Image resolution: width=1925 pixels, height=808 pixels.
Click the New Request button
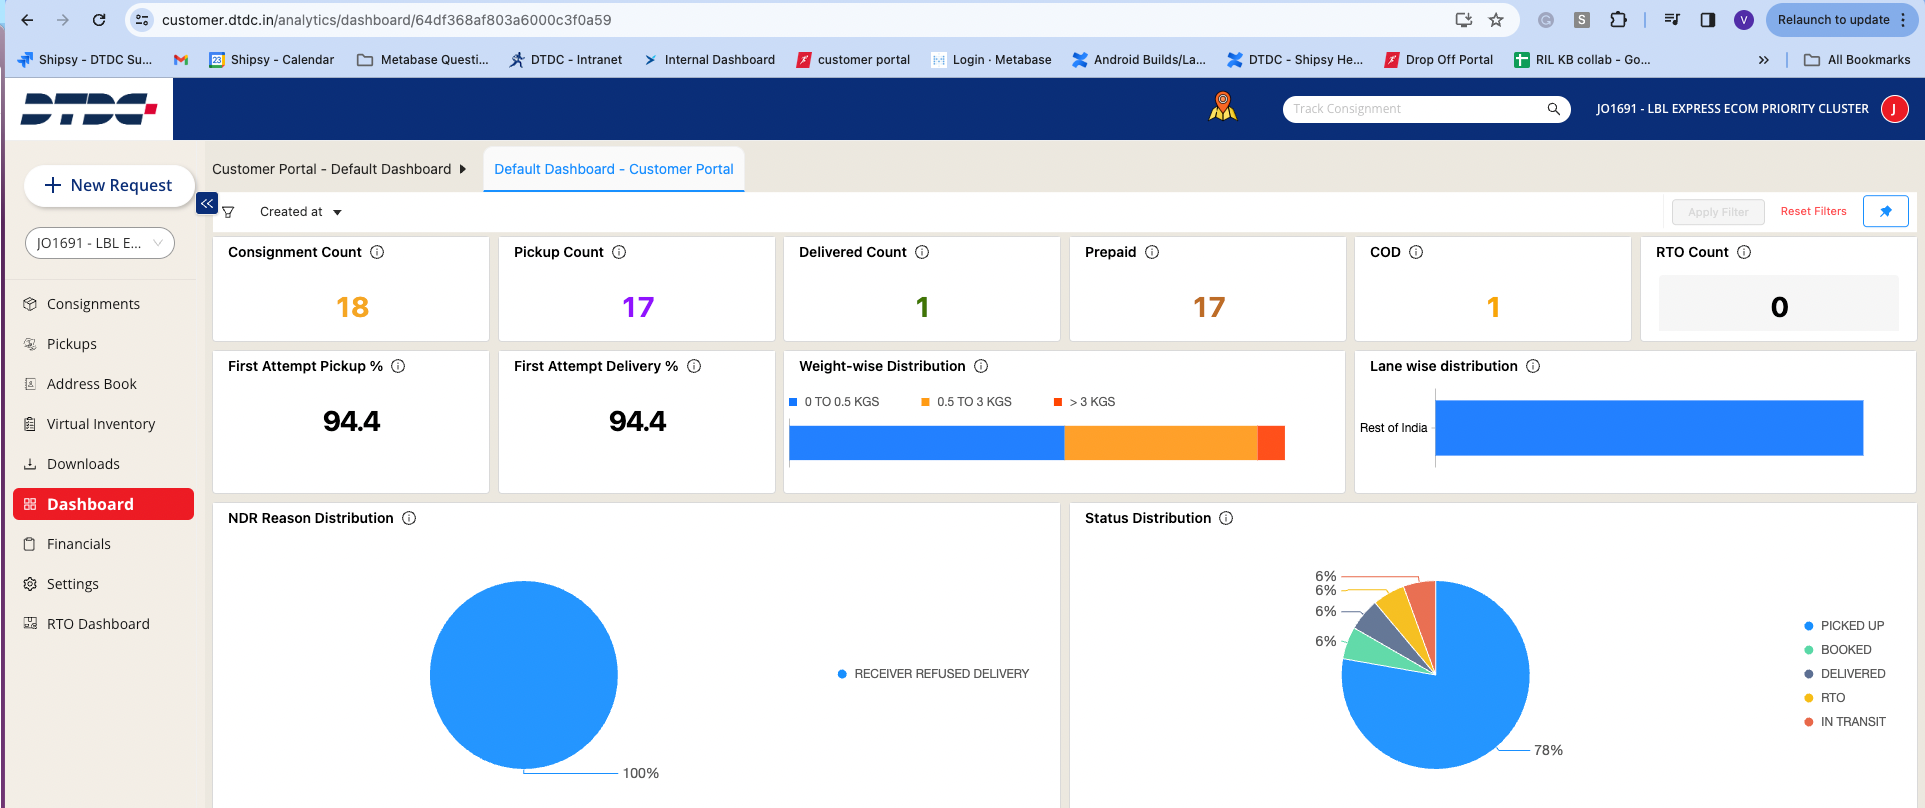(x=109, y=186)
